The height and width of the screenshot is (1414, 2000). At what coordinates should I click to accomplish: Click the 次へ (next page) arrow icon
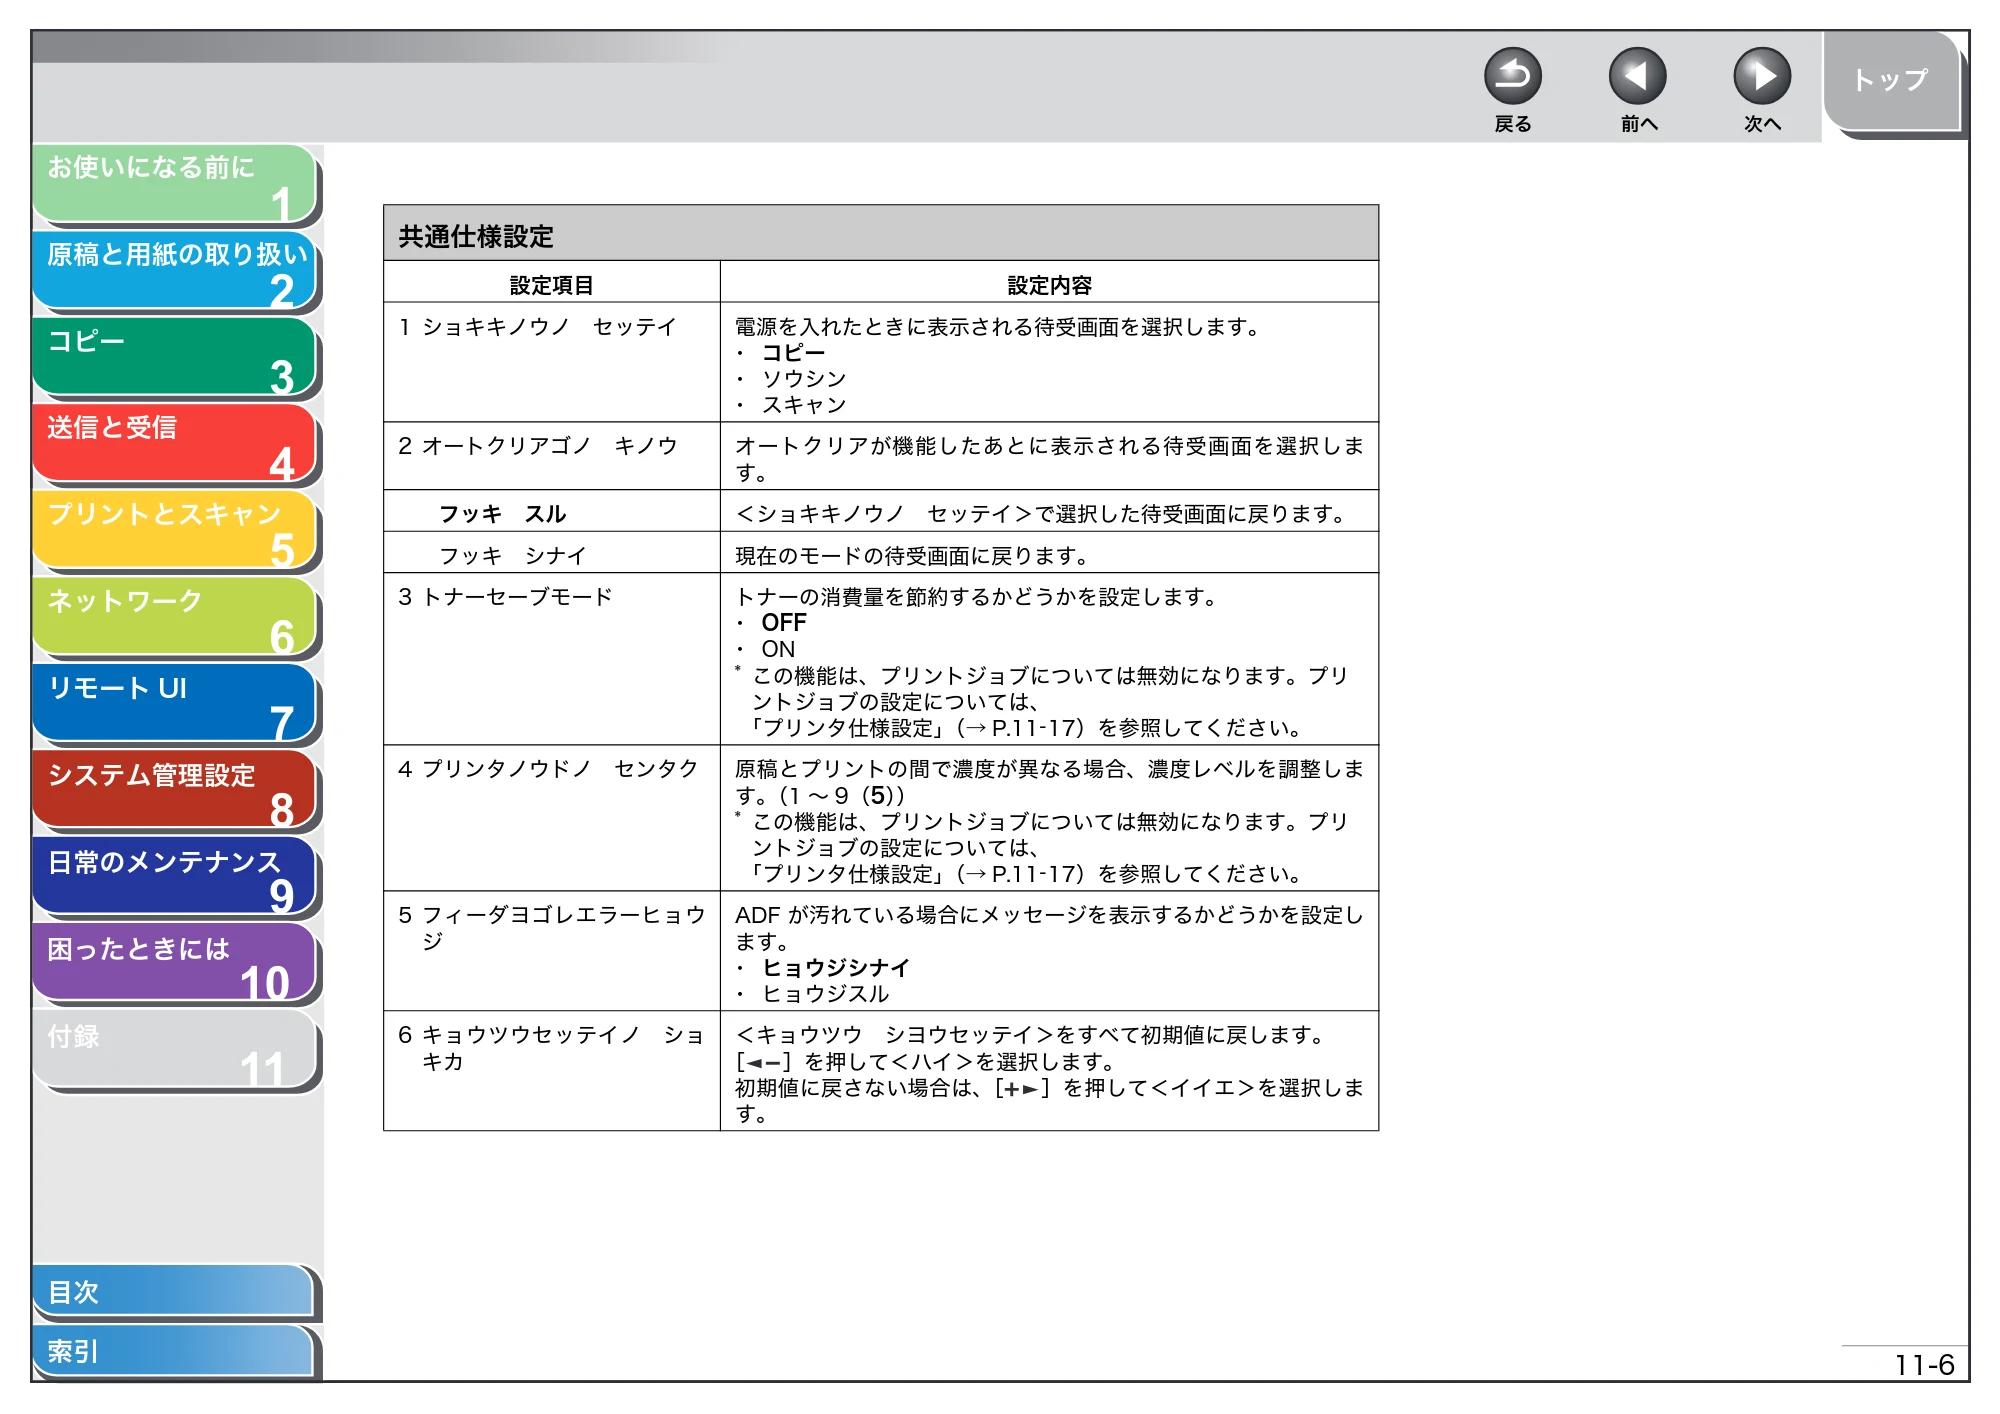1761,76
